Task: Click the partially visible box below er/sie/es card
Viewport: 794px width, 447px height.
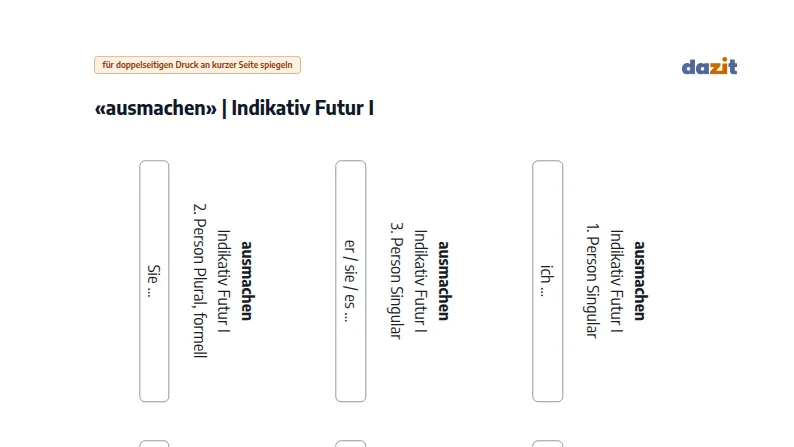Action: click(350, 443)
